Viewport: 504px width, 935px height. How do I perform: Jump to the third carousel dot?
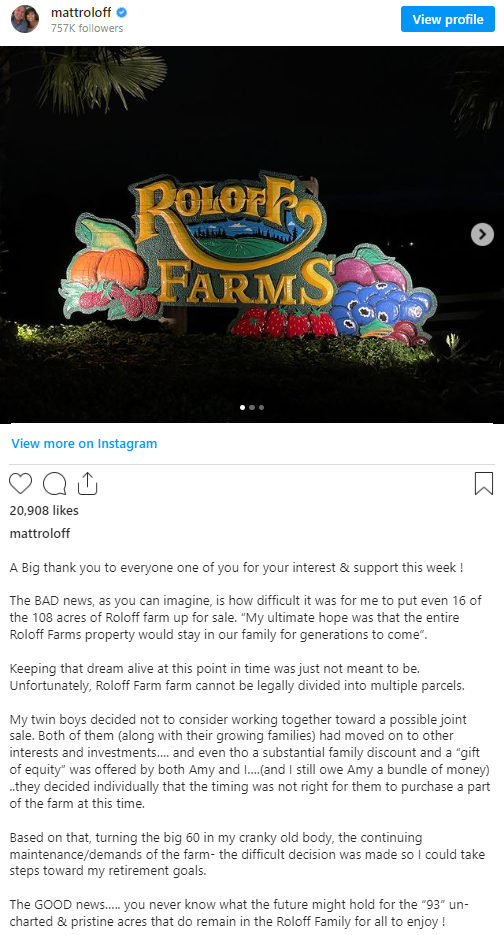click(261, 407)
